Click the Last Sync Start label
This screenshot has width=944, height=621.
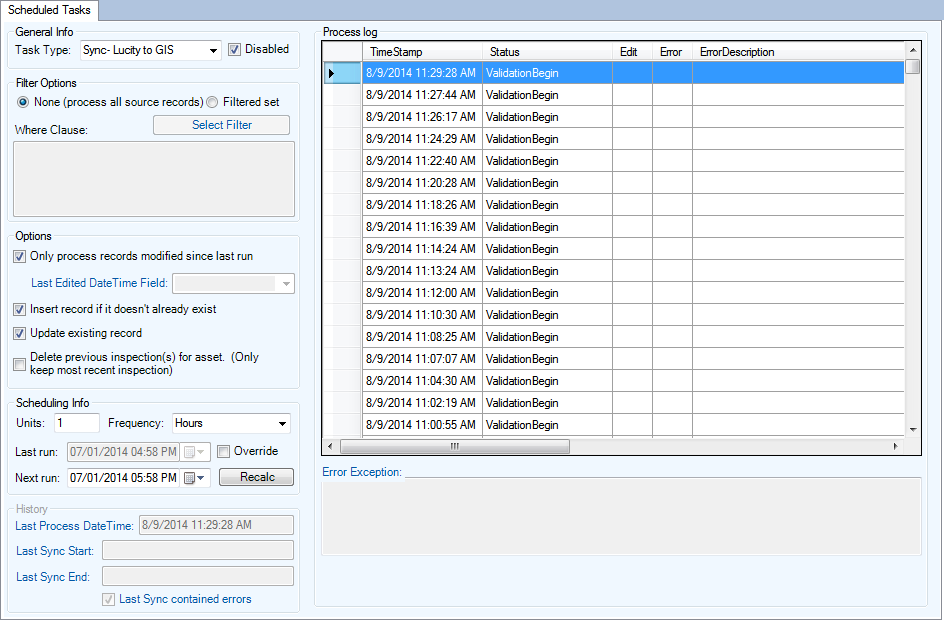coord(55,552)
